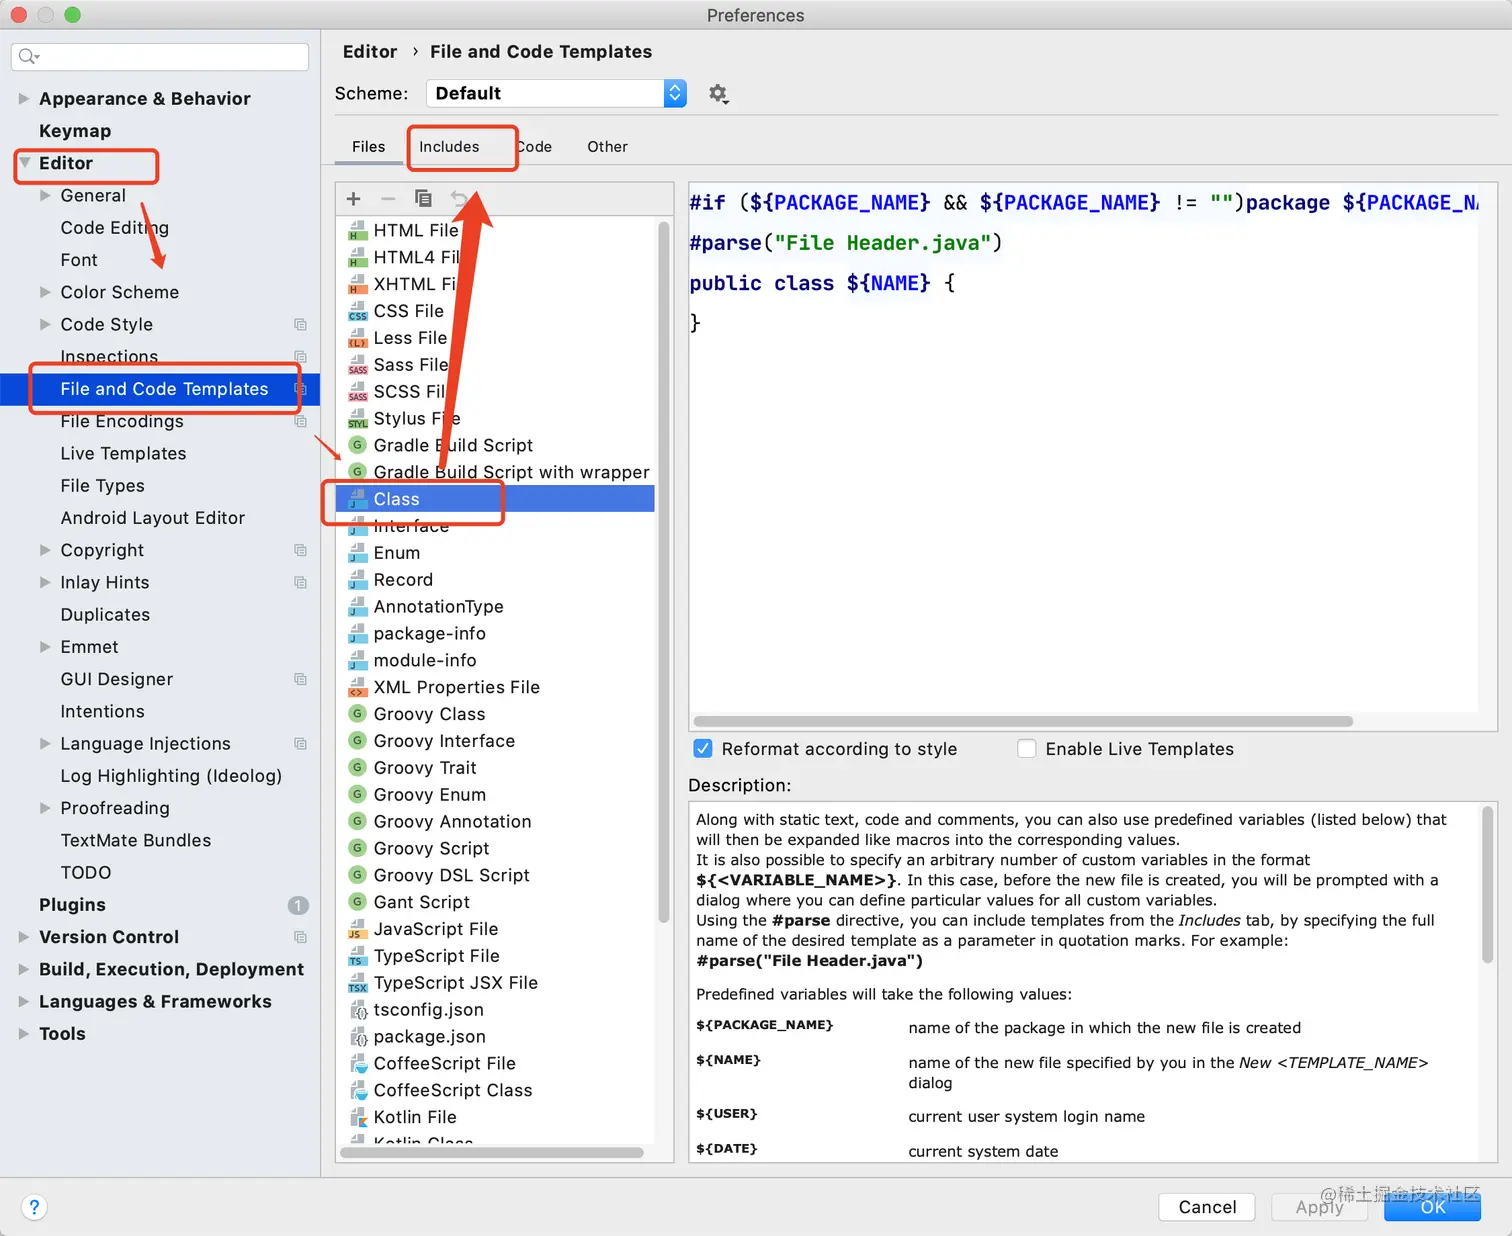Click the search magnifier icon
The image size is (1512, 1236).
tap(29, 56)
